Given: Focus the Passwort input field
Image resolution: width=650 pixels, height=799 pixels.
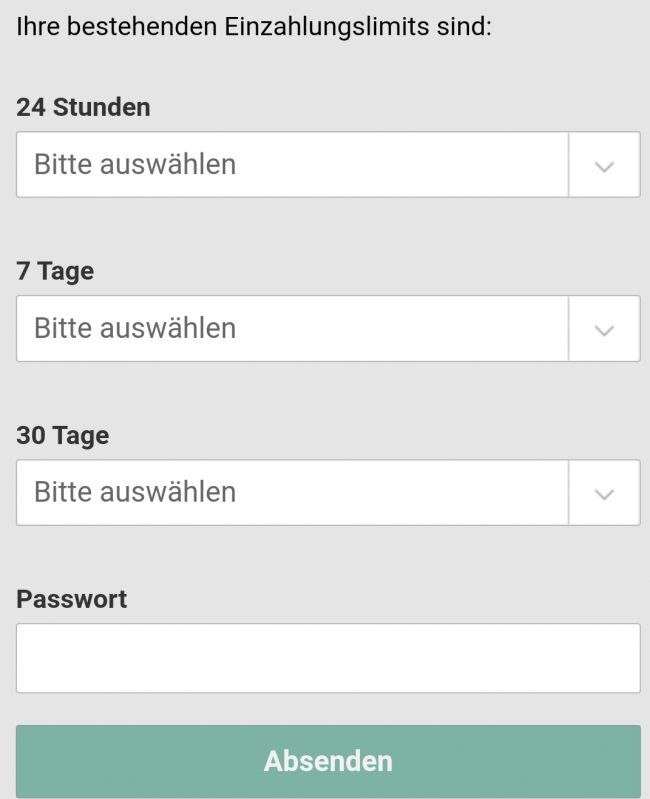Looking at the screenshot, I should point(328,658).
